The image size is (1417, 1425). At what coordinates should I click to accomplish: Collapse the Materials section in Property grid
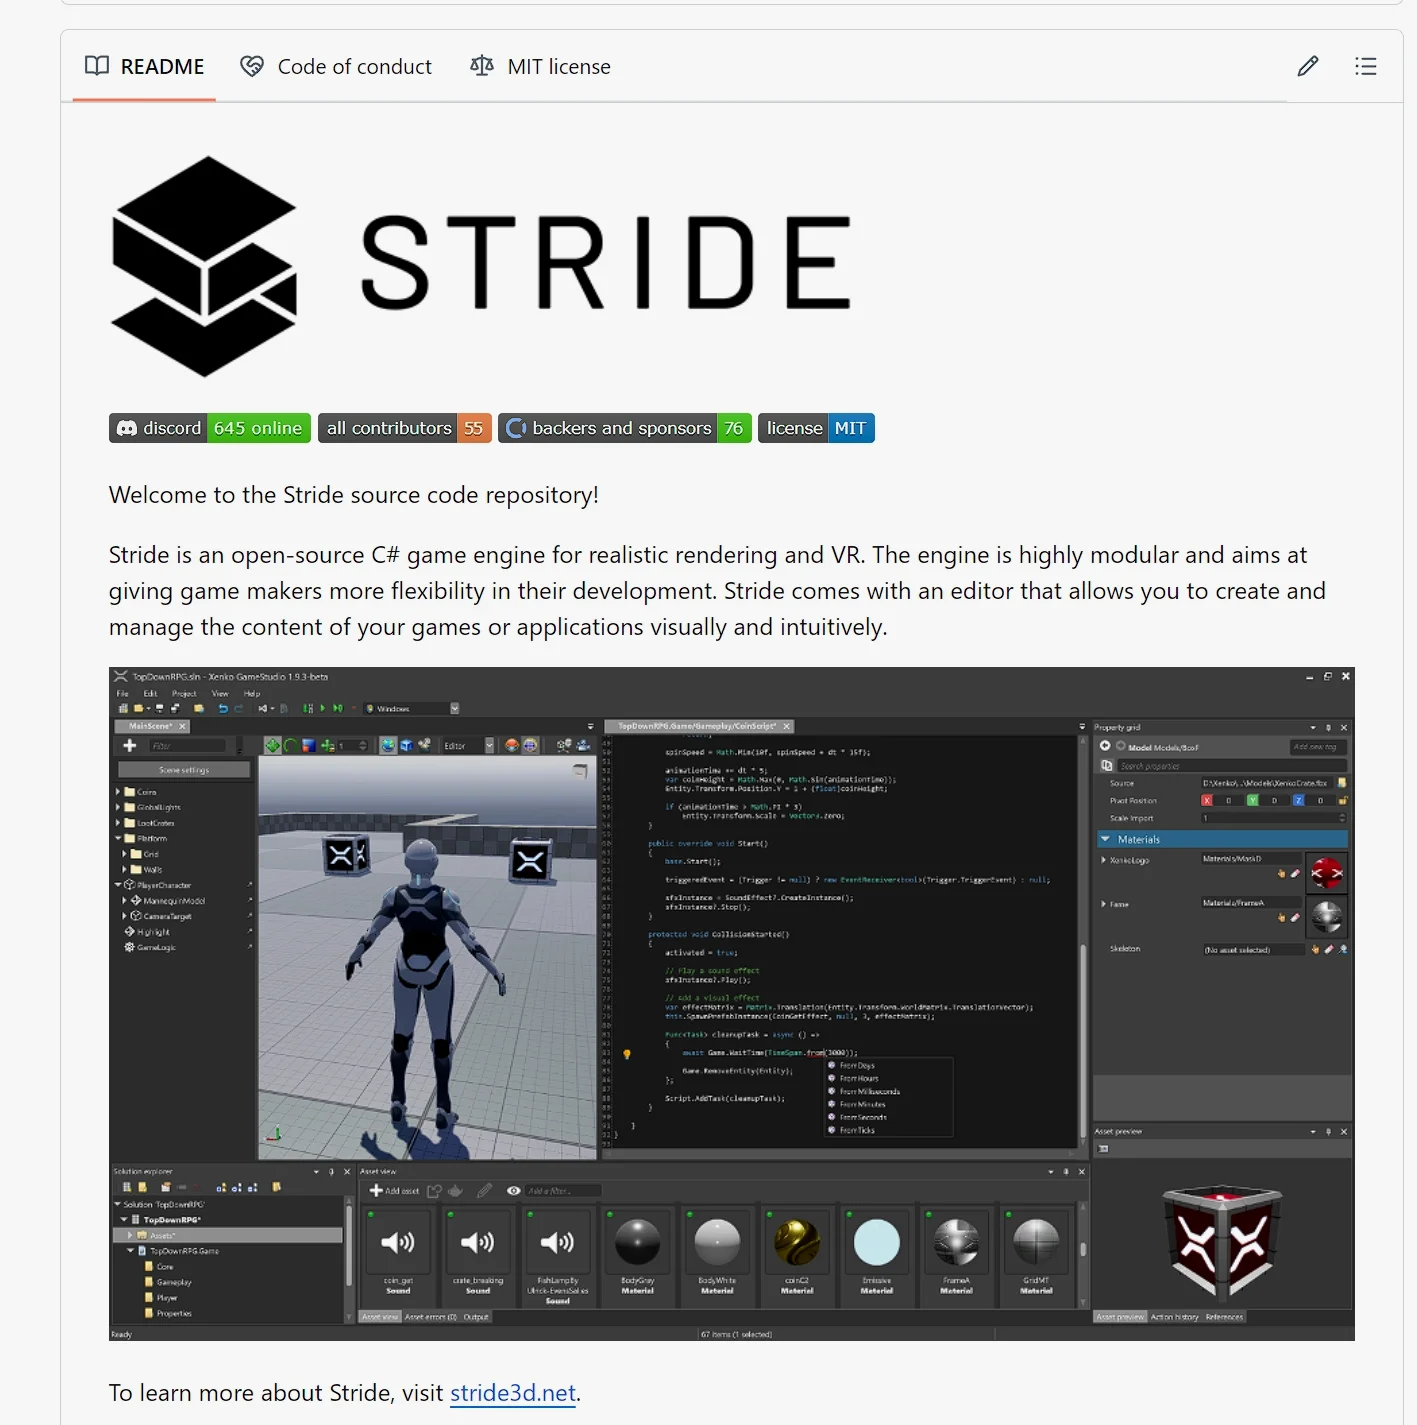pos(1105,839)
